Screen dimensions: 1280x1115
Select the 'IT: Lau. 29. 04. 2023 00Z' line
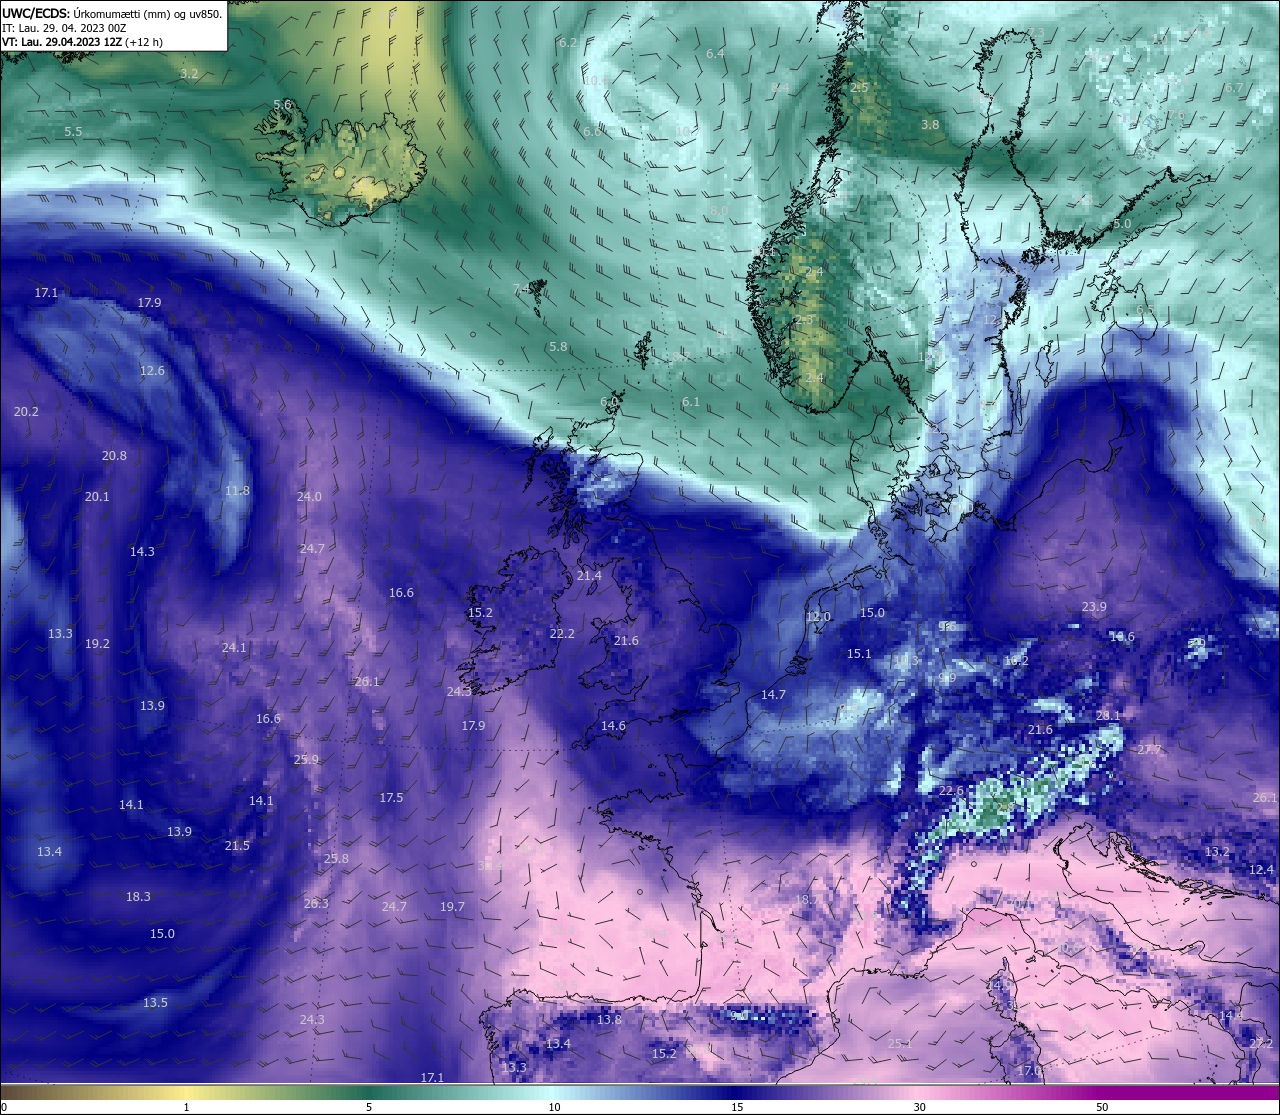click(64, 28)
